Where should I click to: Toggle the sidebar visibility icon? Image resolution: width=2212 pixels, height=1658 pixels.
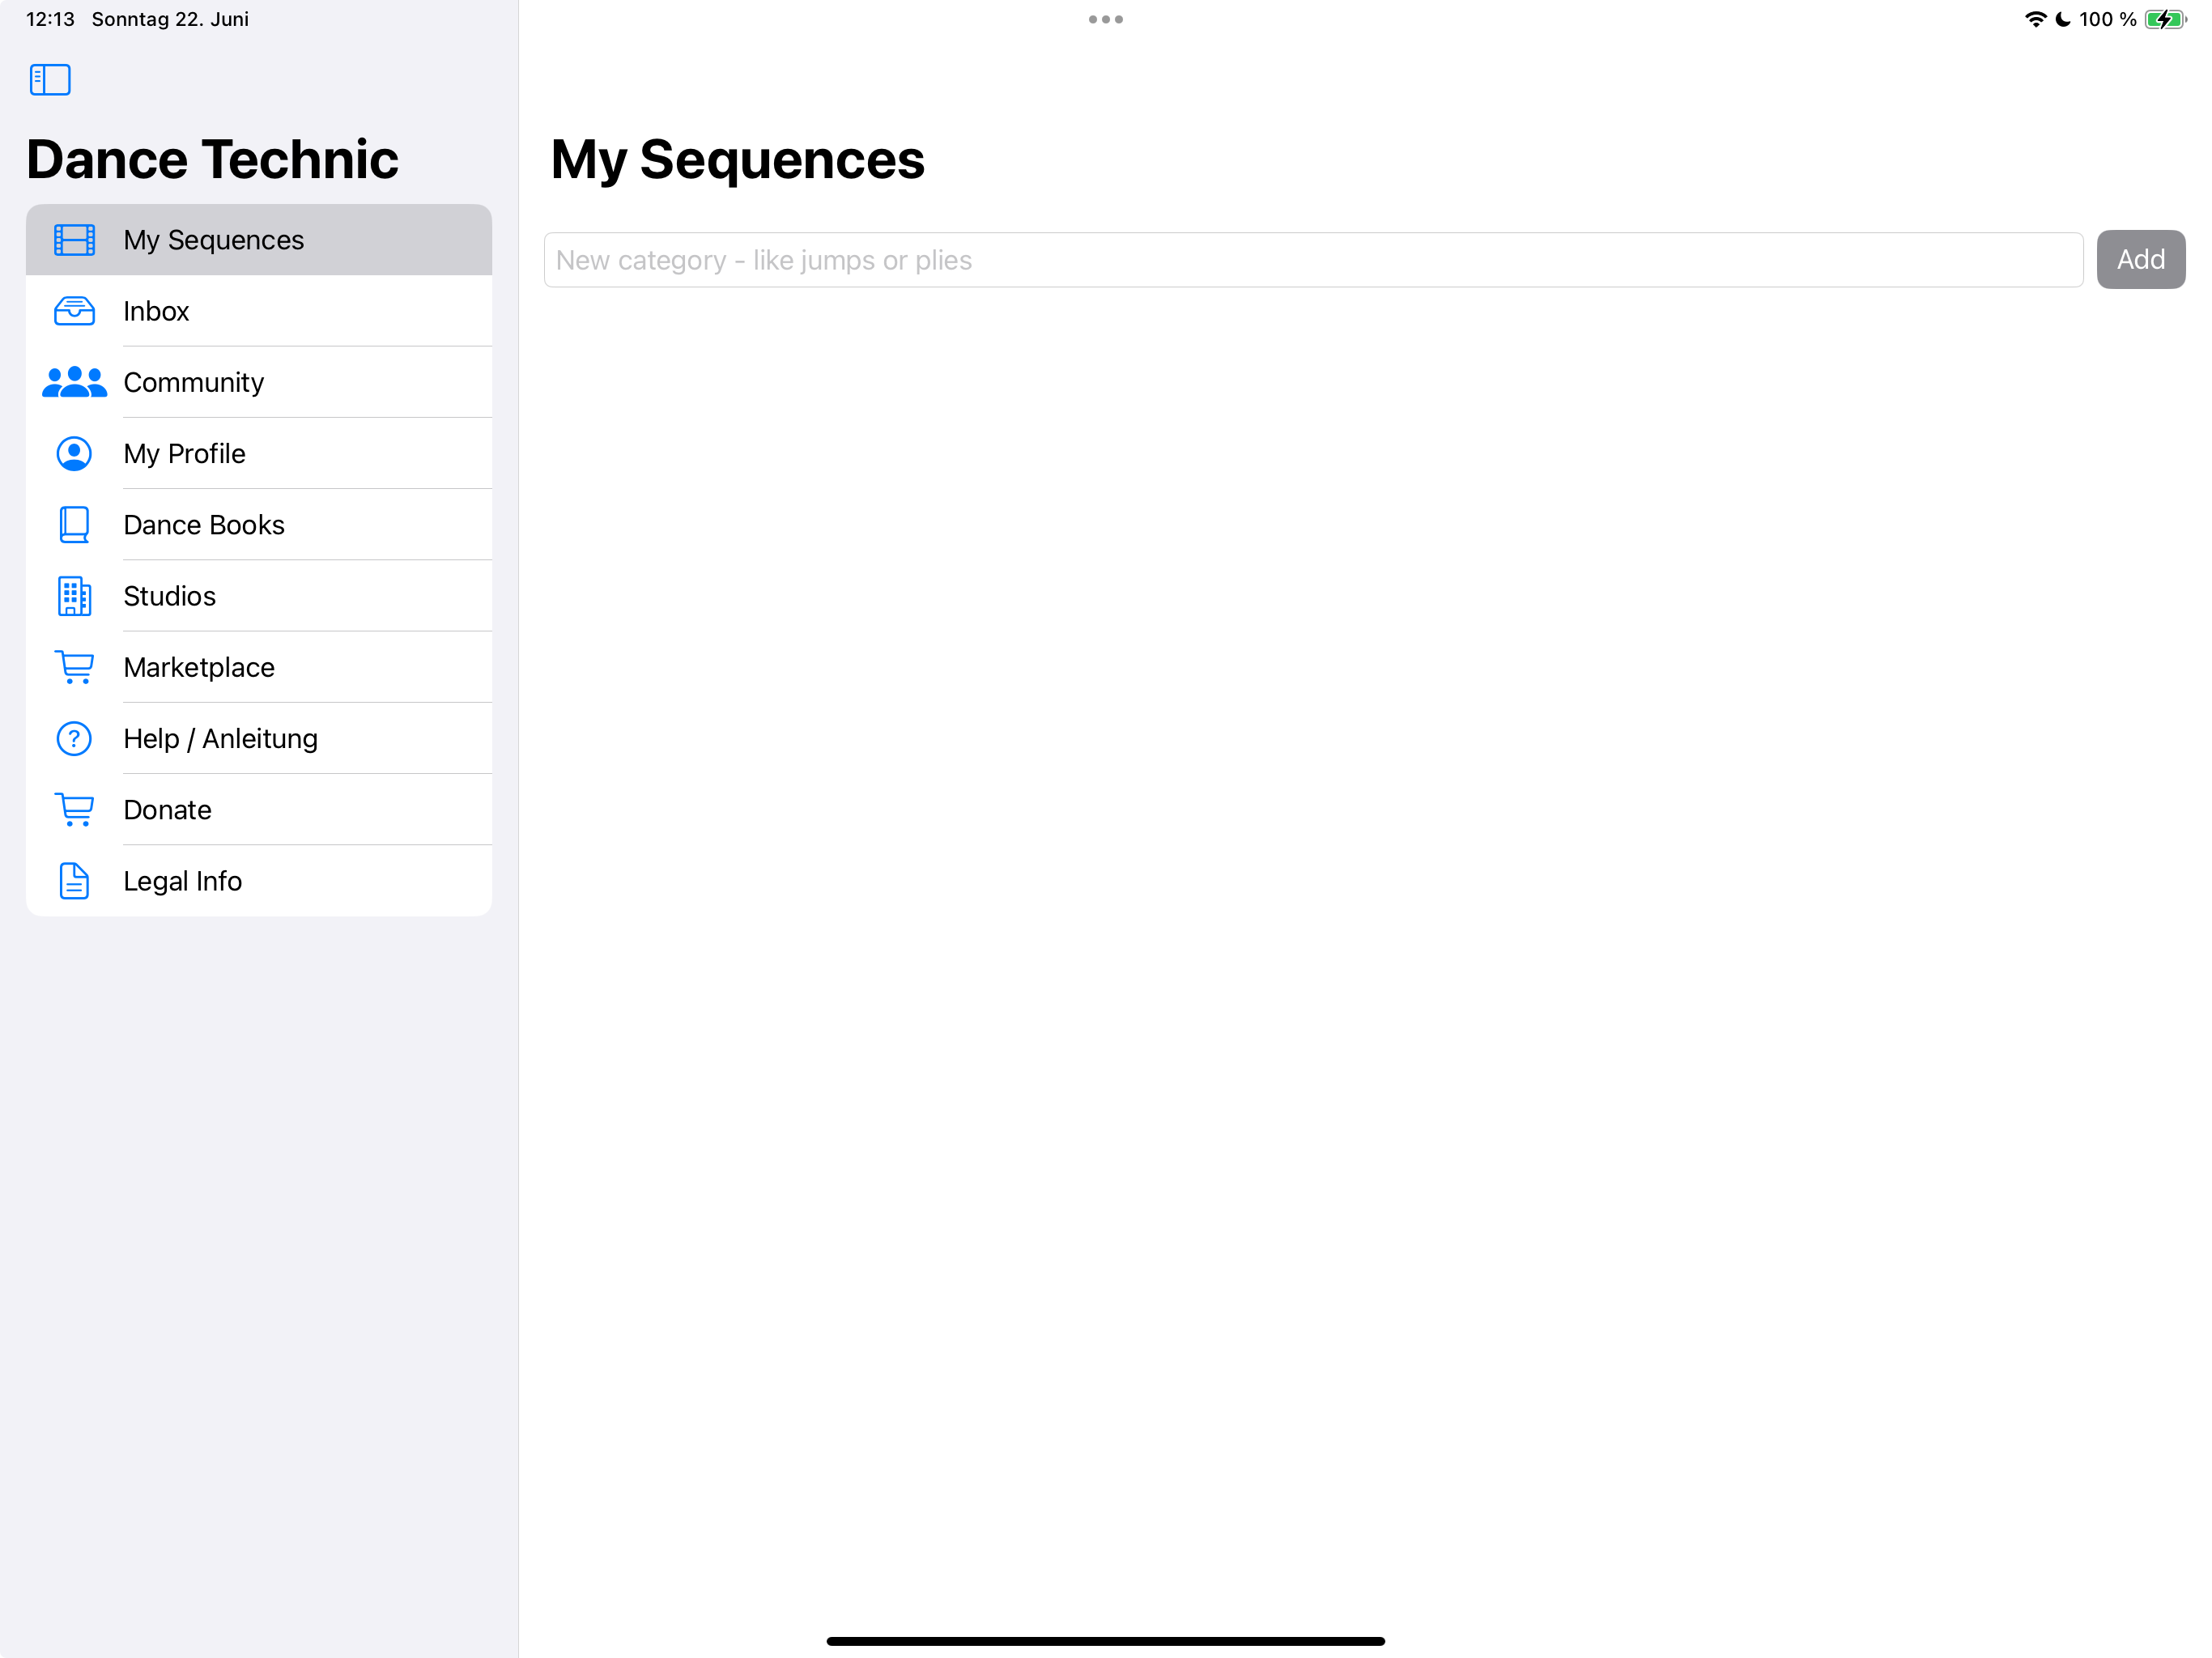[50, 80]
